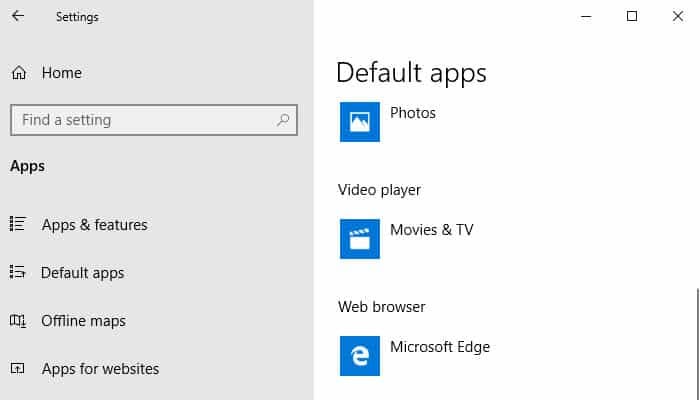Click the Movies & TV clapperboard icon
This screenshot has width=700, height=400.
pyautogui.click(x=360, y=239)
